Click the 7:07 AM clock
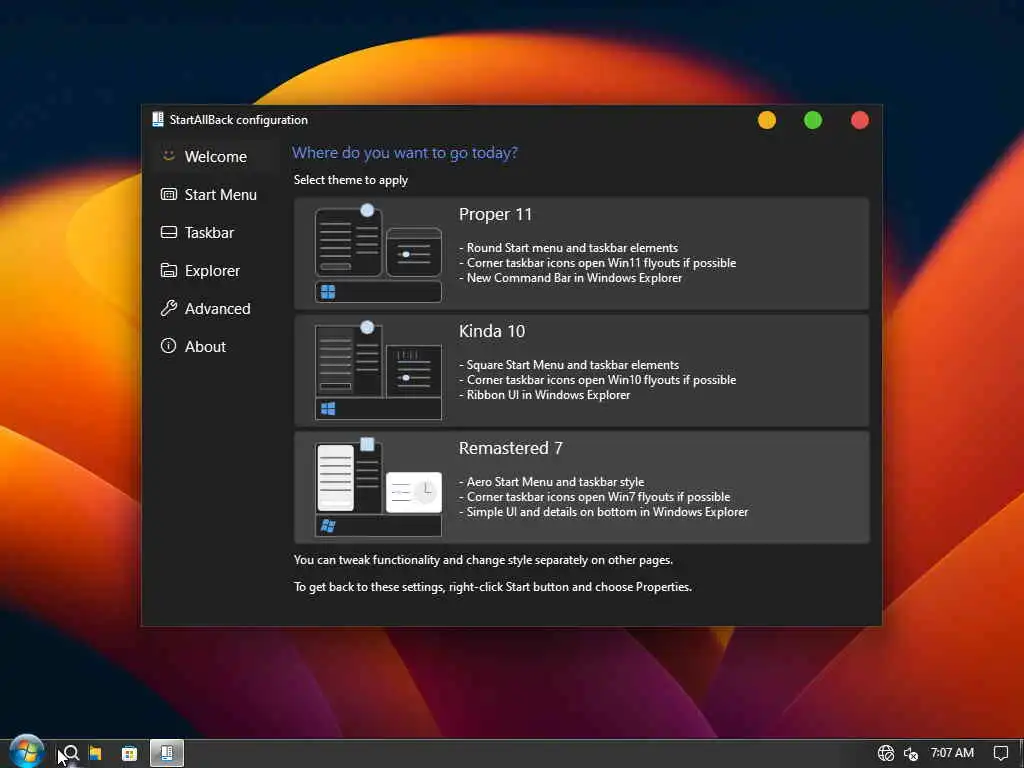The width and height of the screenshot is (1024, 768). click(x=952, y=753)
